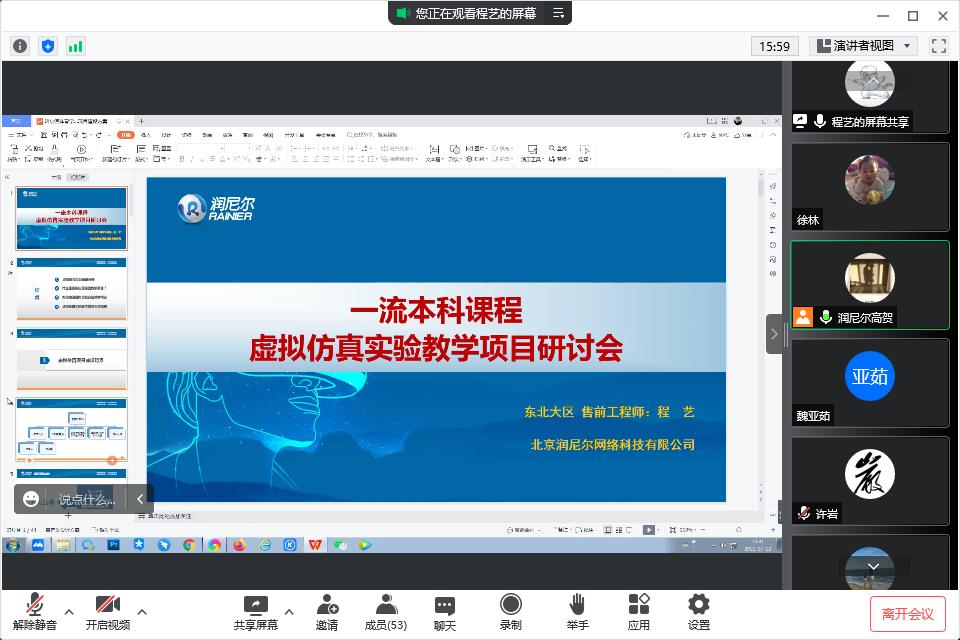Open the emoji picker in chat overlay
This screenshot has width=960, height=640.
(31, 499)
